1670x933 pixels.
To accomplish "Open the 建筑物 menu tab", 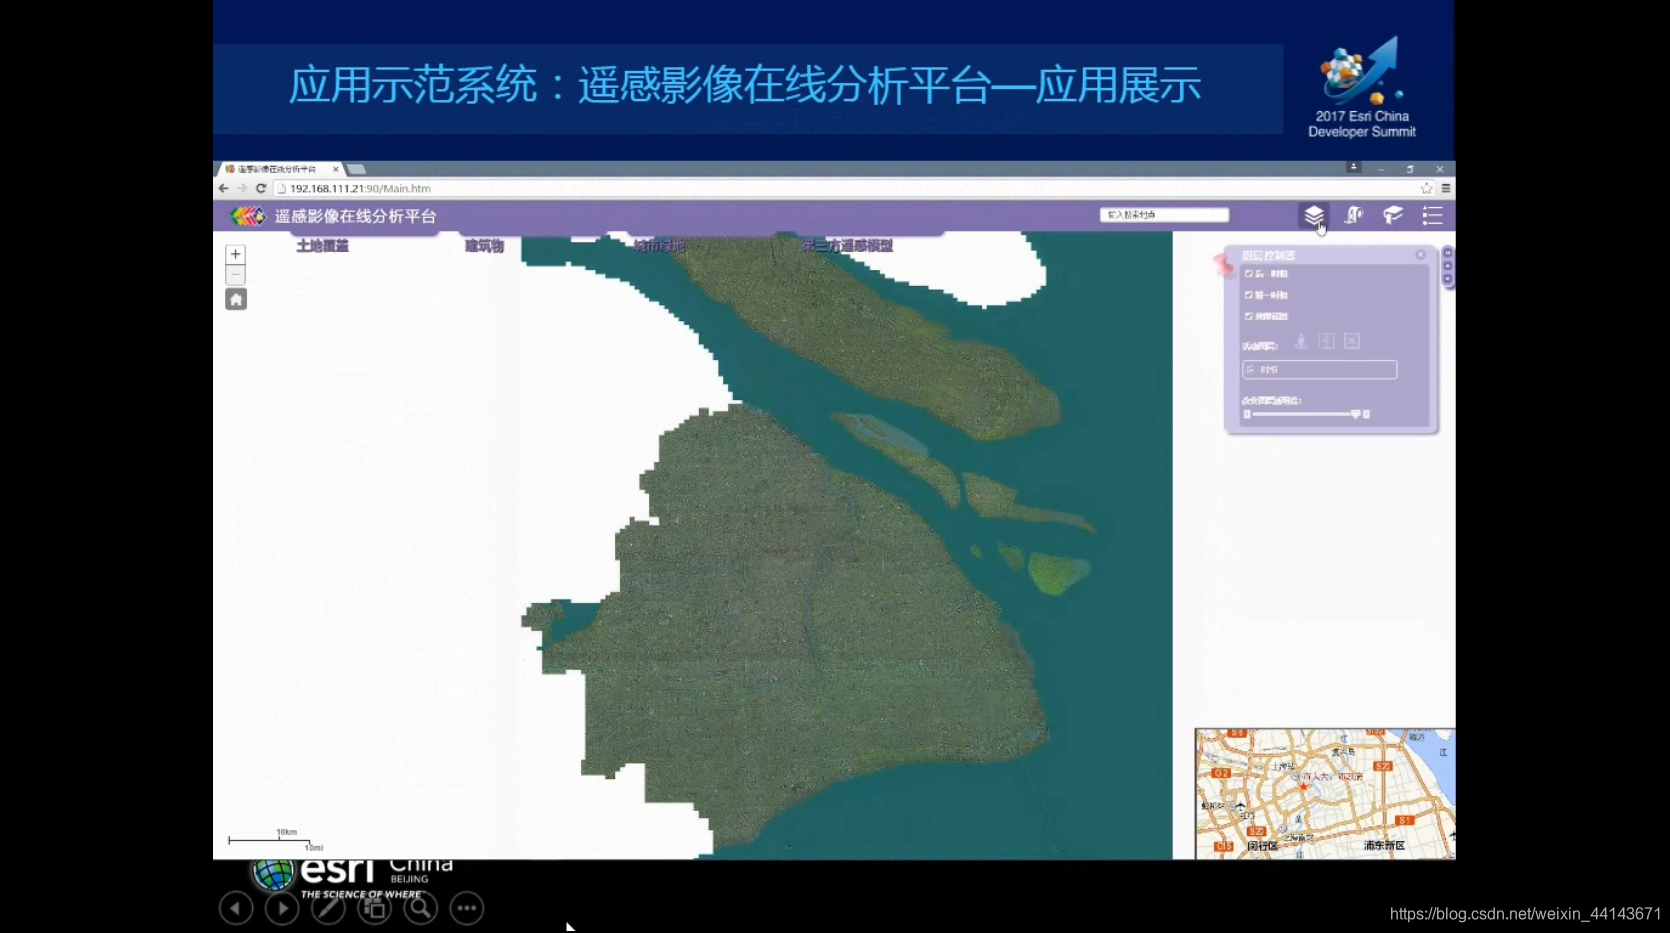I will [484, 246].
